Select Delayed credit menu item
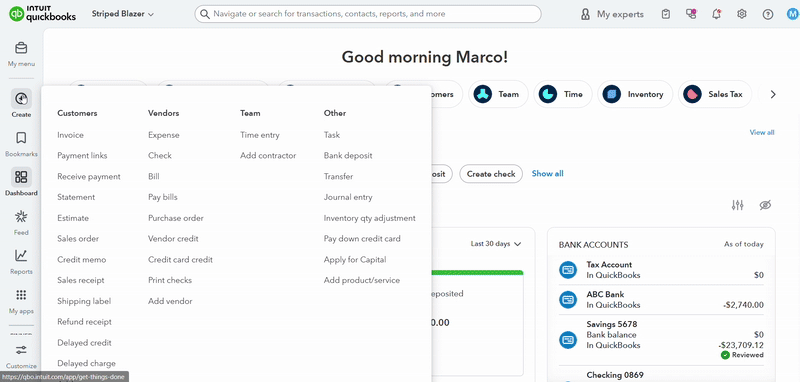Screen dimensions: 800x382 pos(84,343)
